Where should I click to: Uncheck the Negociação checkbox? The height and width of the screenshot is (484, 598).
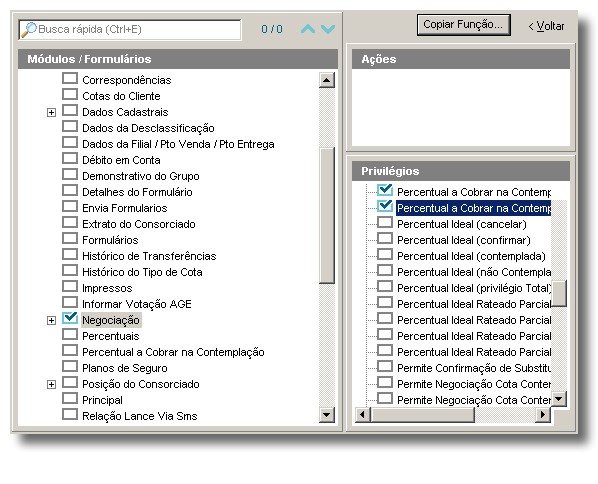(70, 318)
